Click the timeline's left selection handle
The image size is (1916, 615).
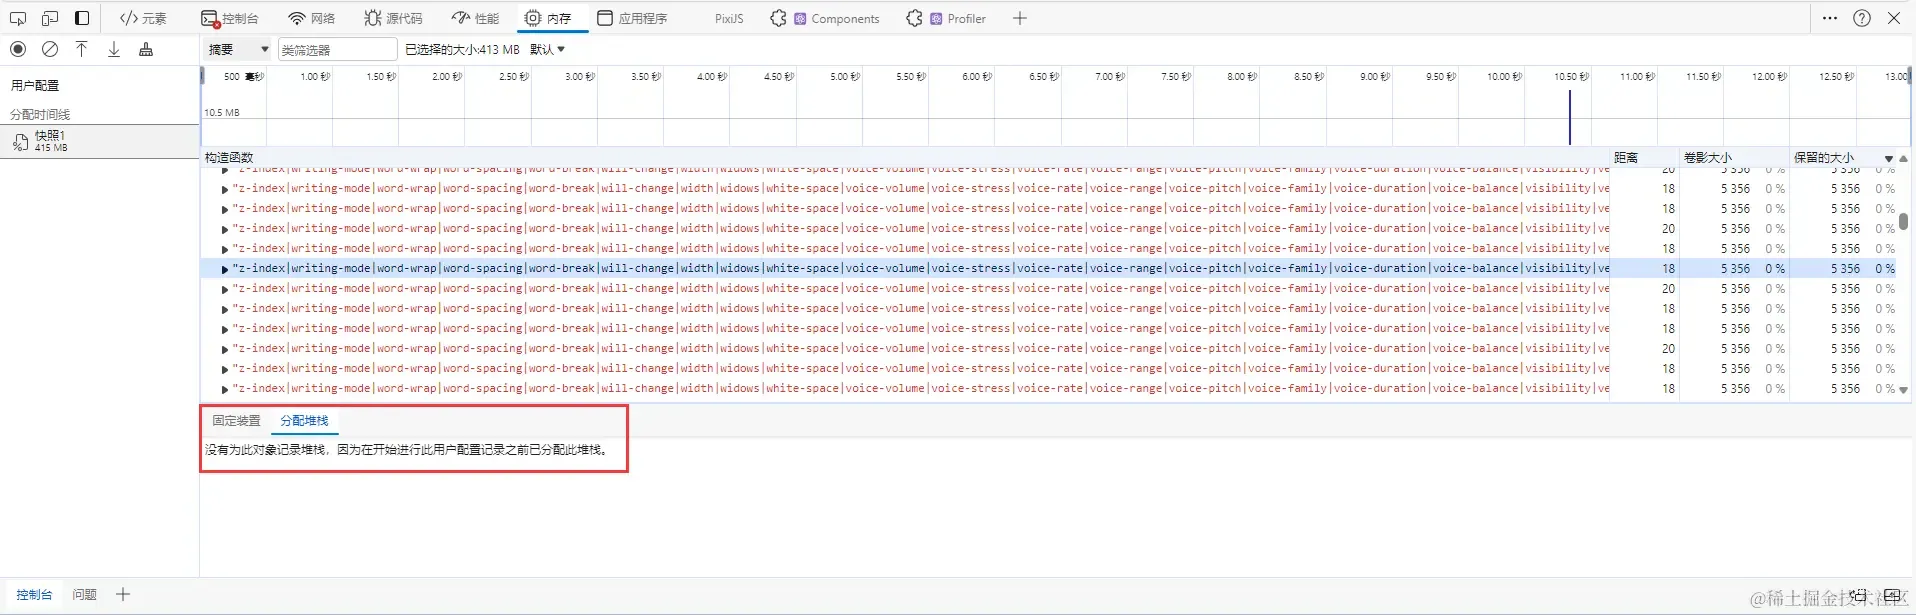coord(202,76)
